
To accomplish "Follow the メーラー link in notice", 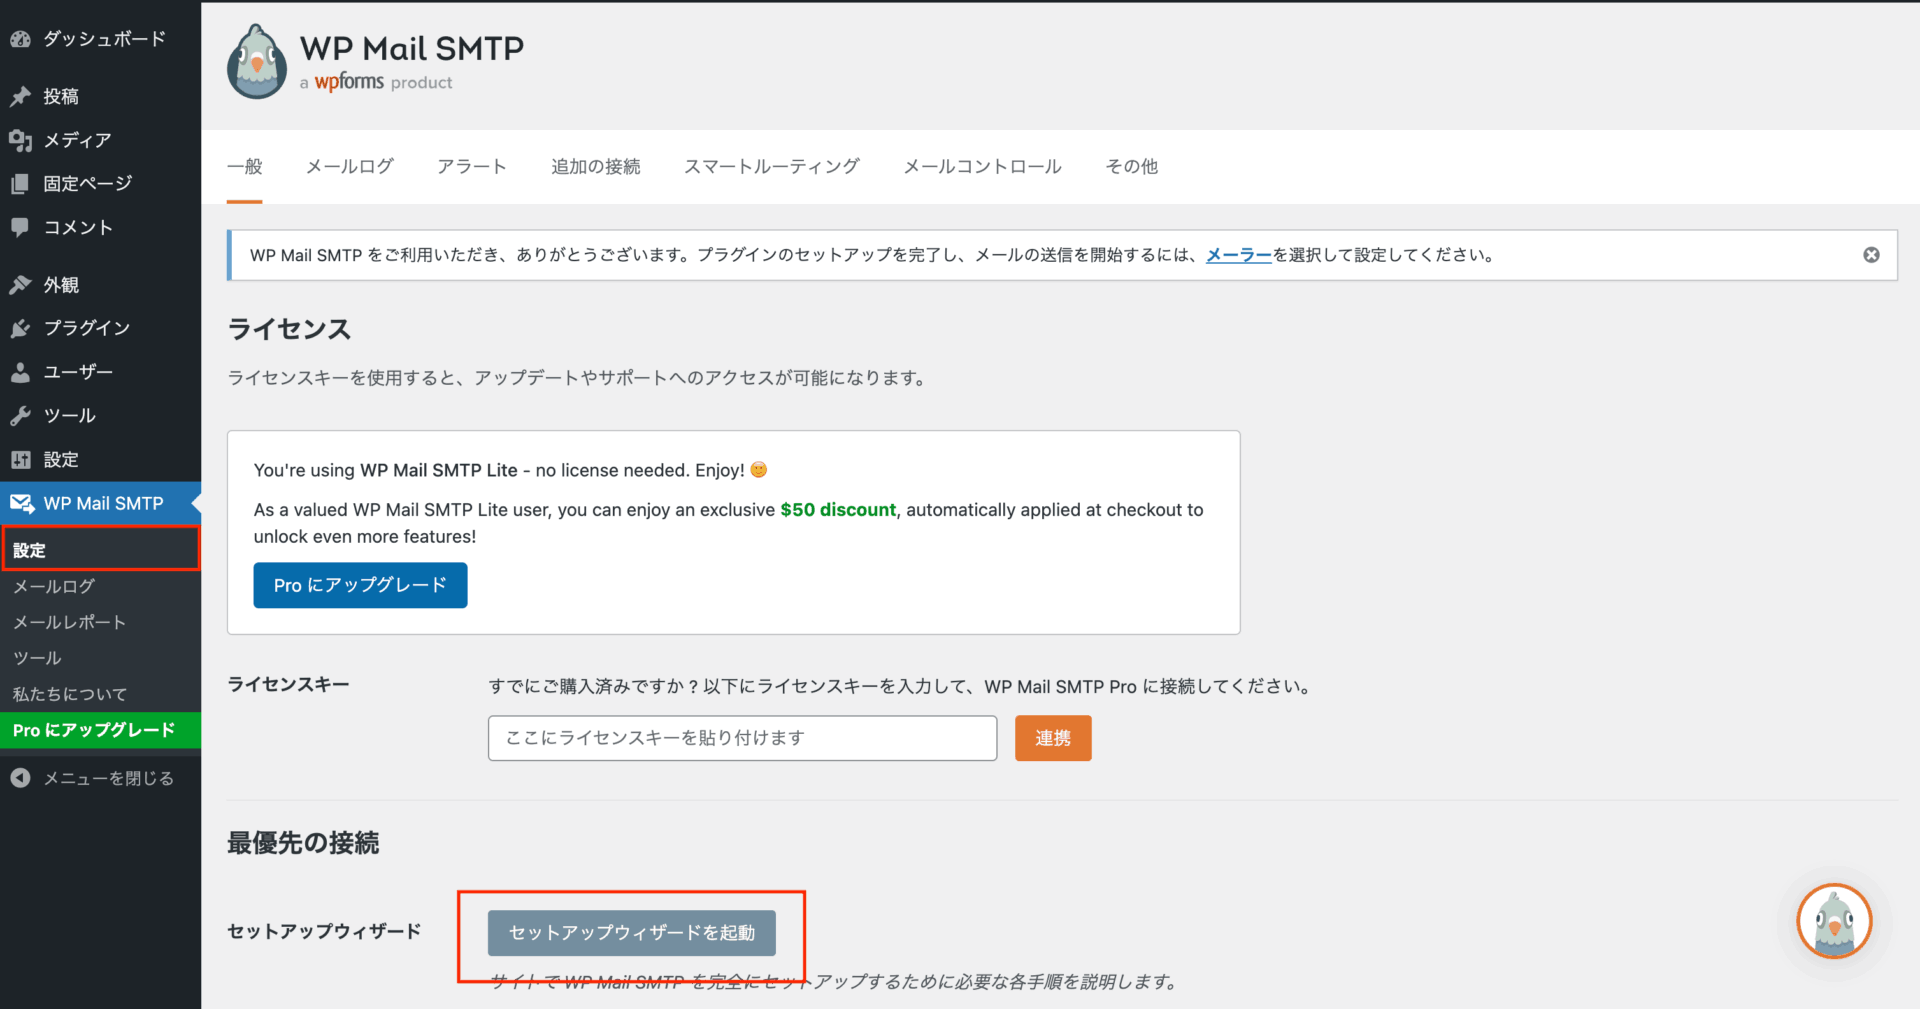I will 1238,255.
